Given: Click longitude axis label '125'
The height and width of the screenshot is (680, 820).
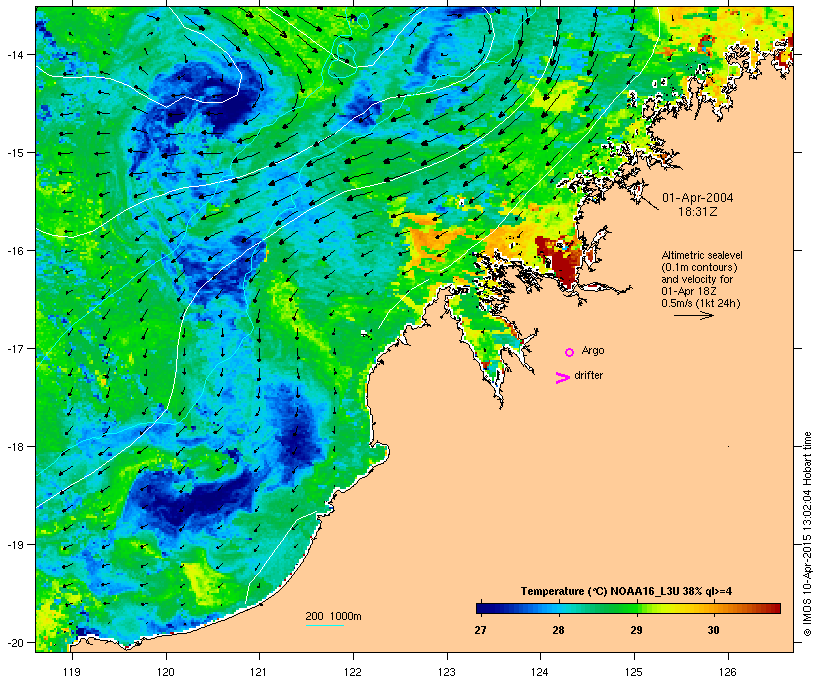Looking at the screenshot, I should coord(634,672).
